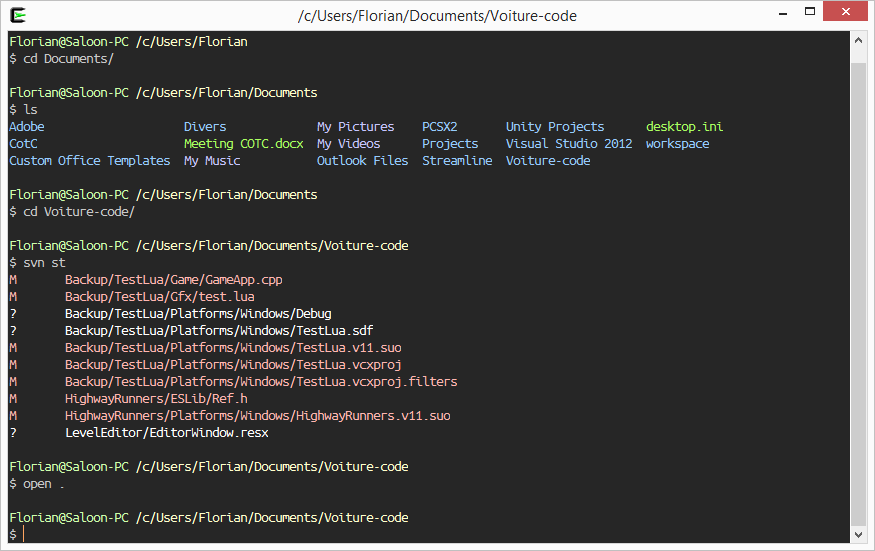The width and height of the screenshot is (875, 551).
Task: Click the window title path text
Action: 437,15
